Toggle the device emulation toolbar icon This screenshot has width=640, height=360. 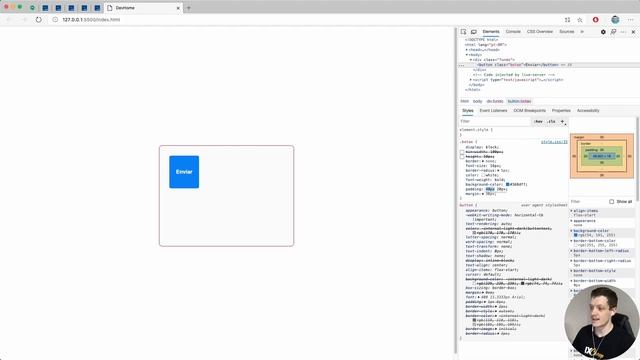tap(473, 32)
